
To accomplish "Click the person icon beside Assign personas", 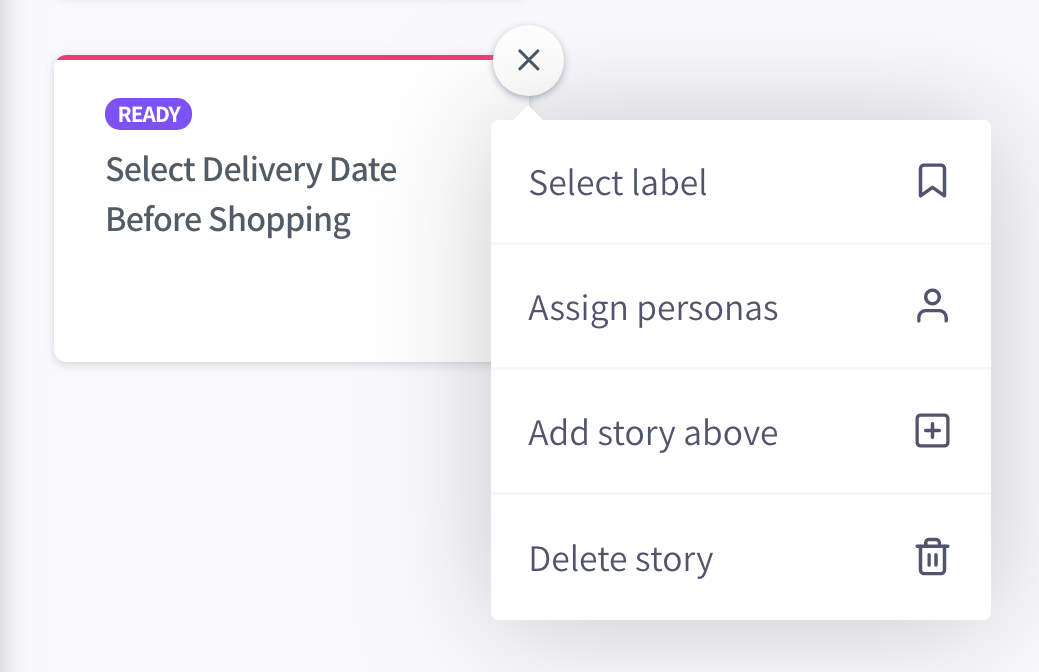I will pyautogui.click(x=932, y=306).
